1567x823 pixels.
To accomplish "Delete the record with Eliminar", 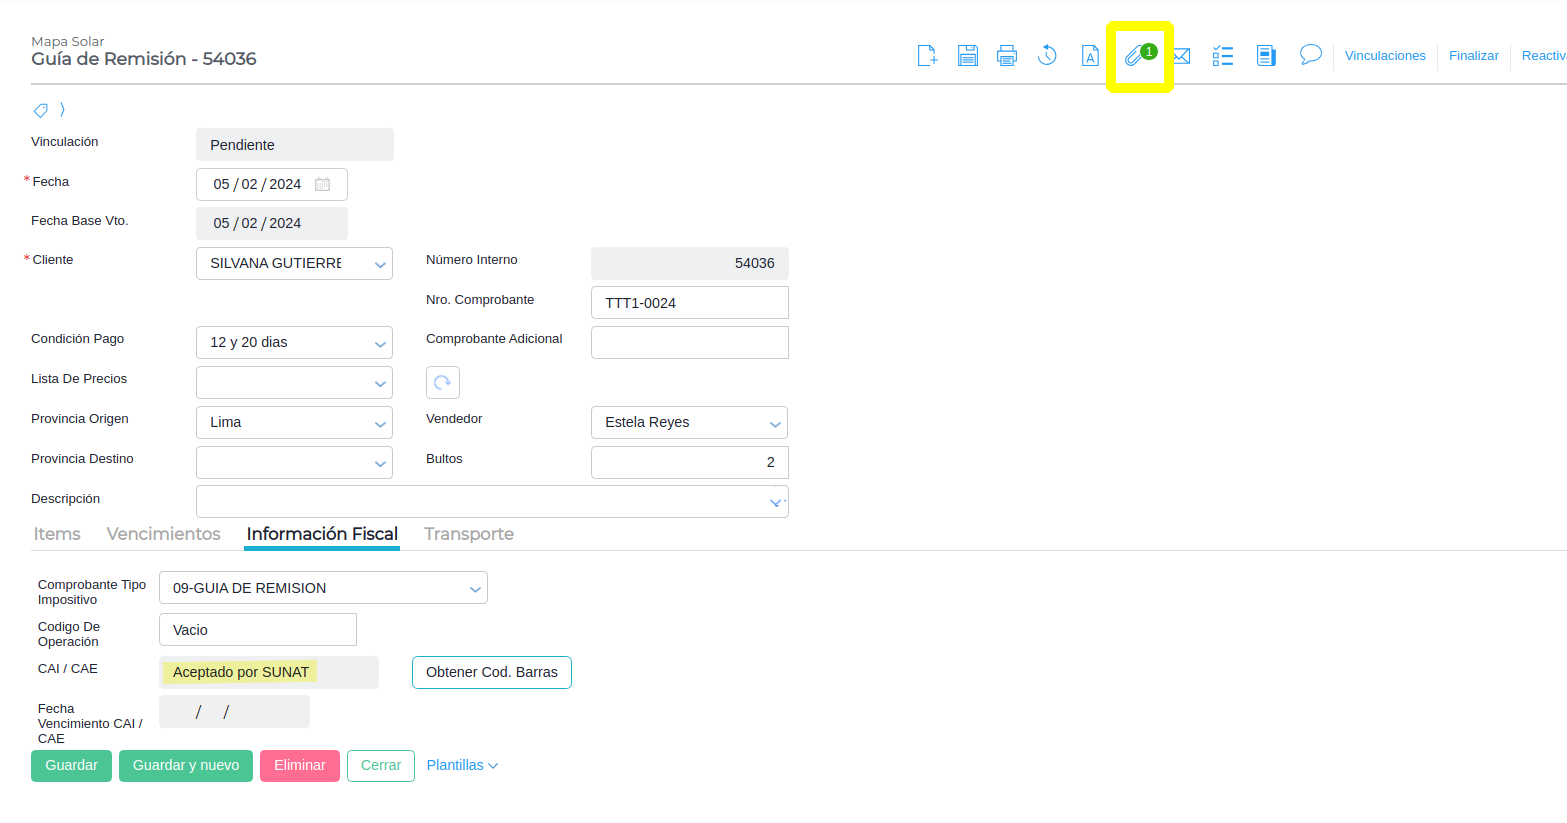I will [x=300, y=766].
